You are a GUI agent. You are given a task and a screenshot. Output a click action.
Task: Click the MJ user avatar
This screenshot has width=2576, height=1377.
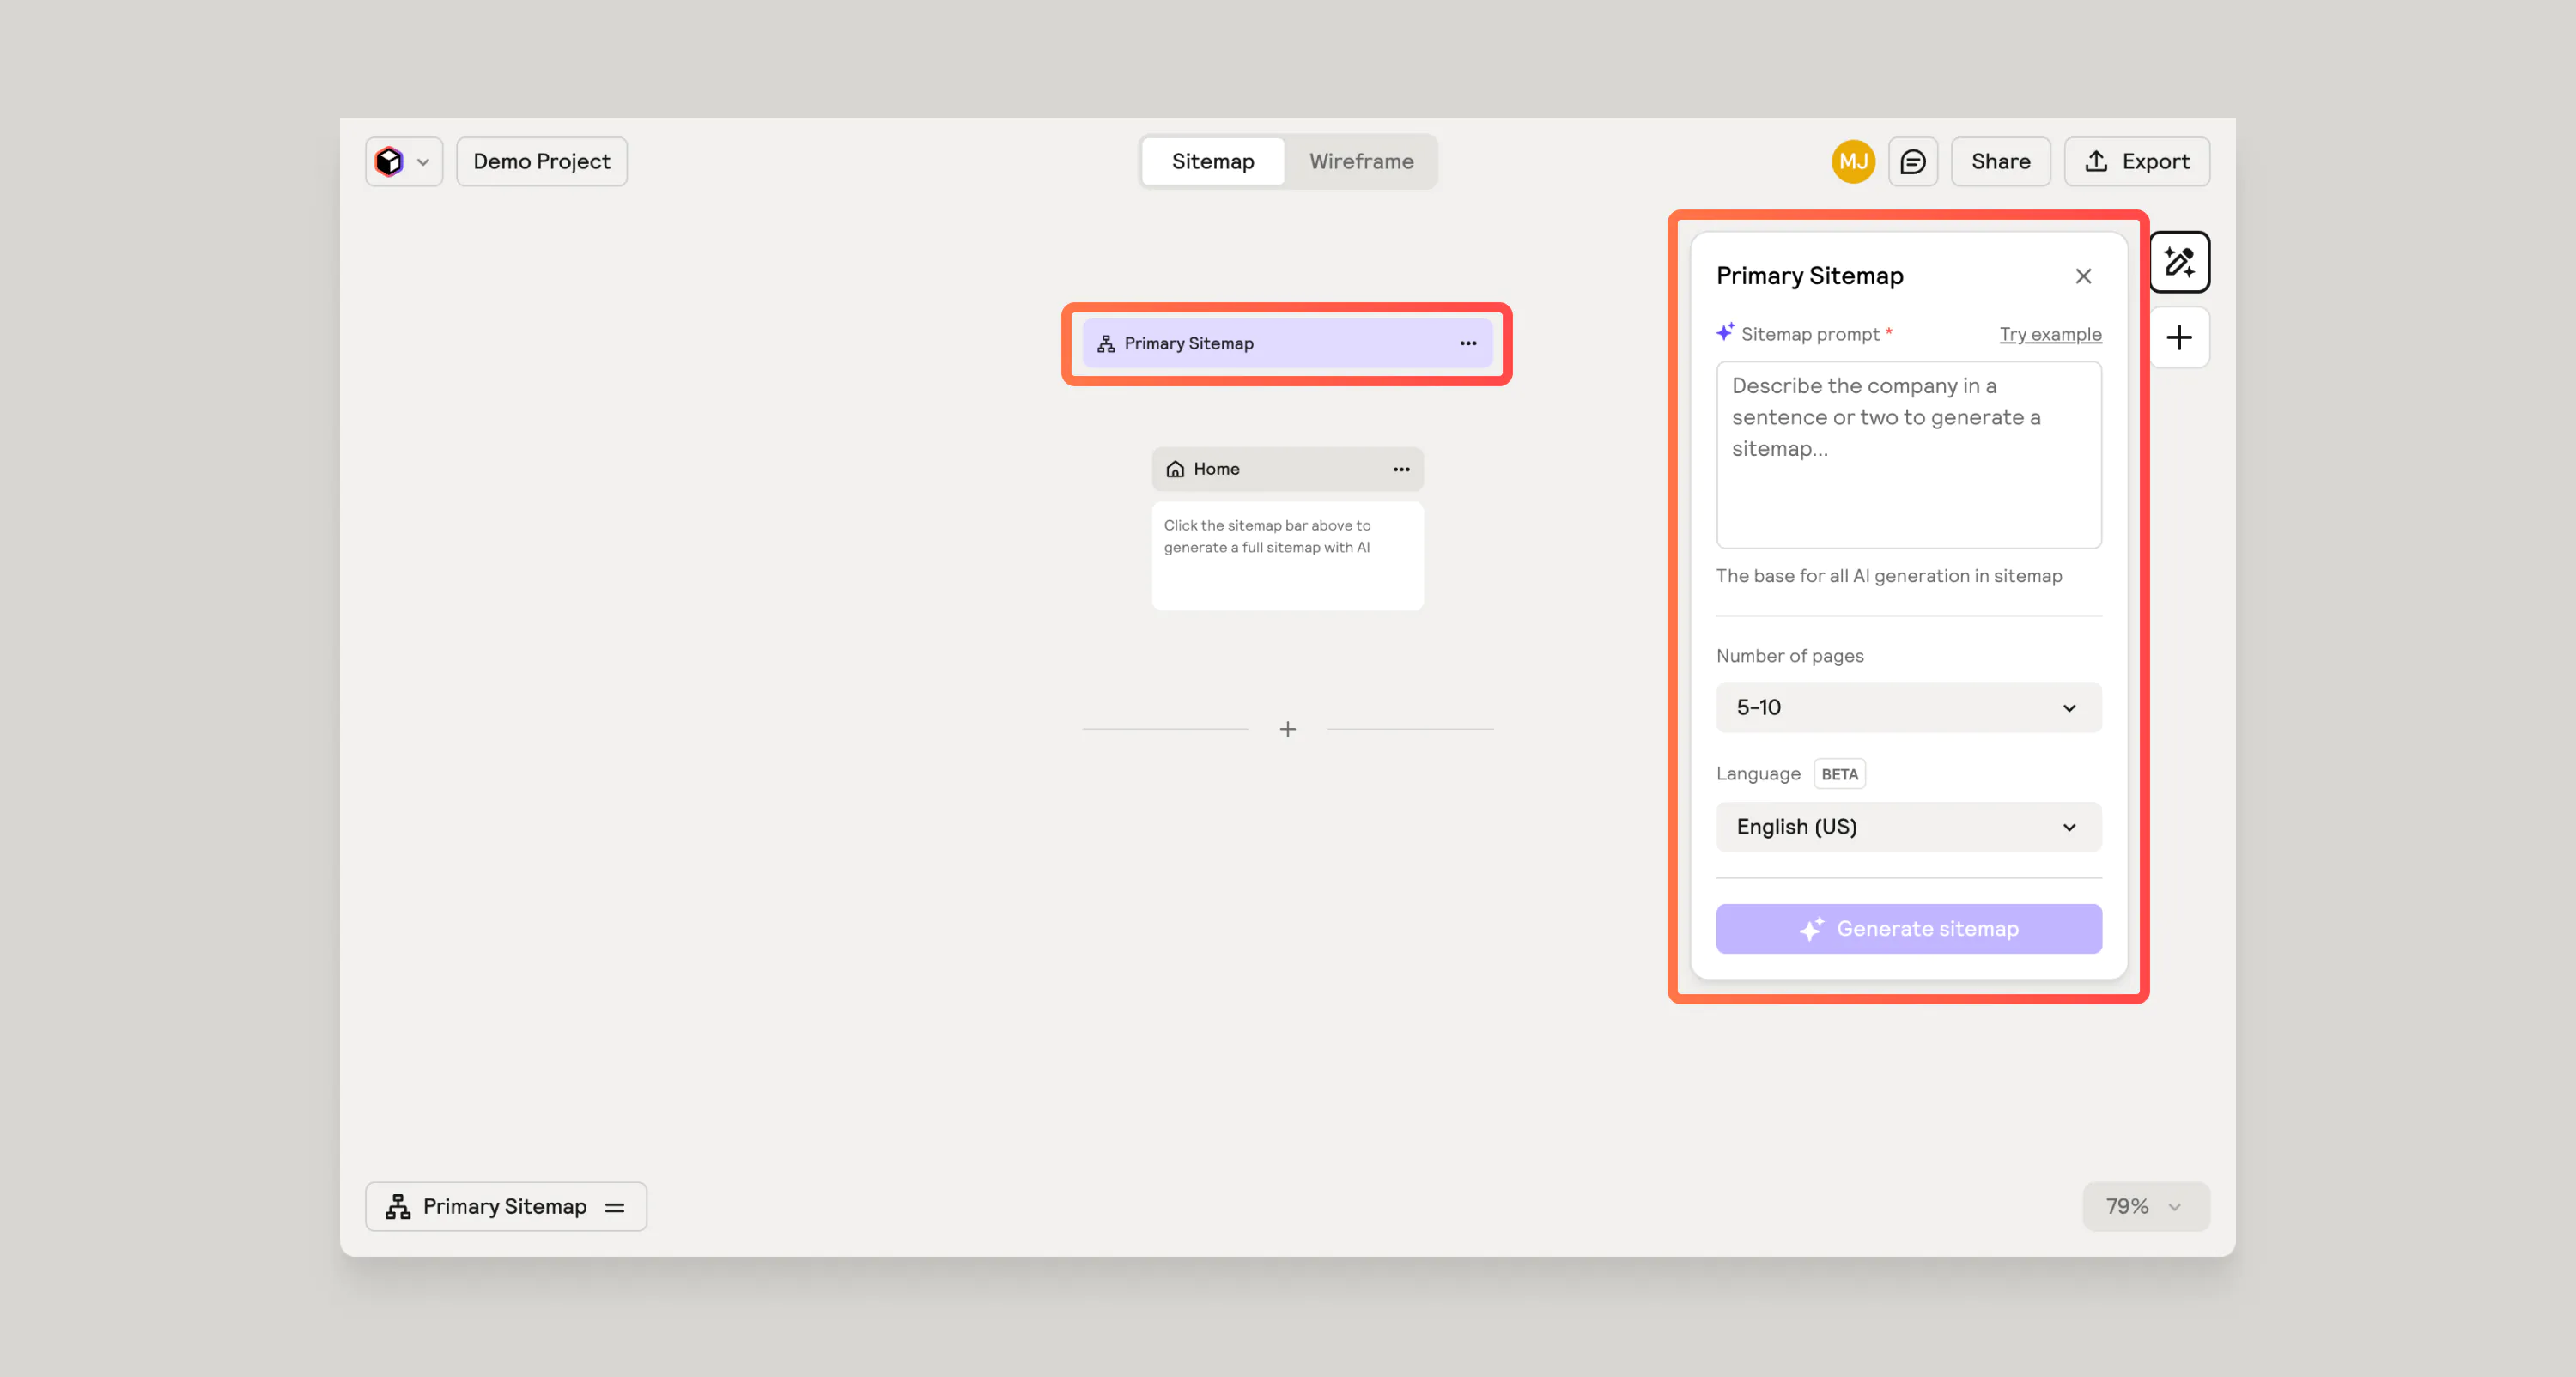pos(1853,161)
